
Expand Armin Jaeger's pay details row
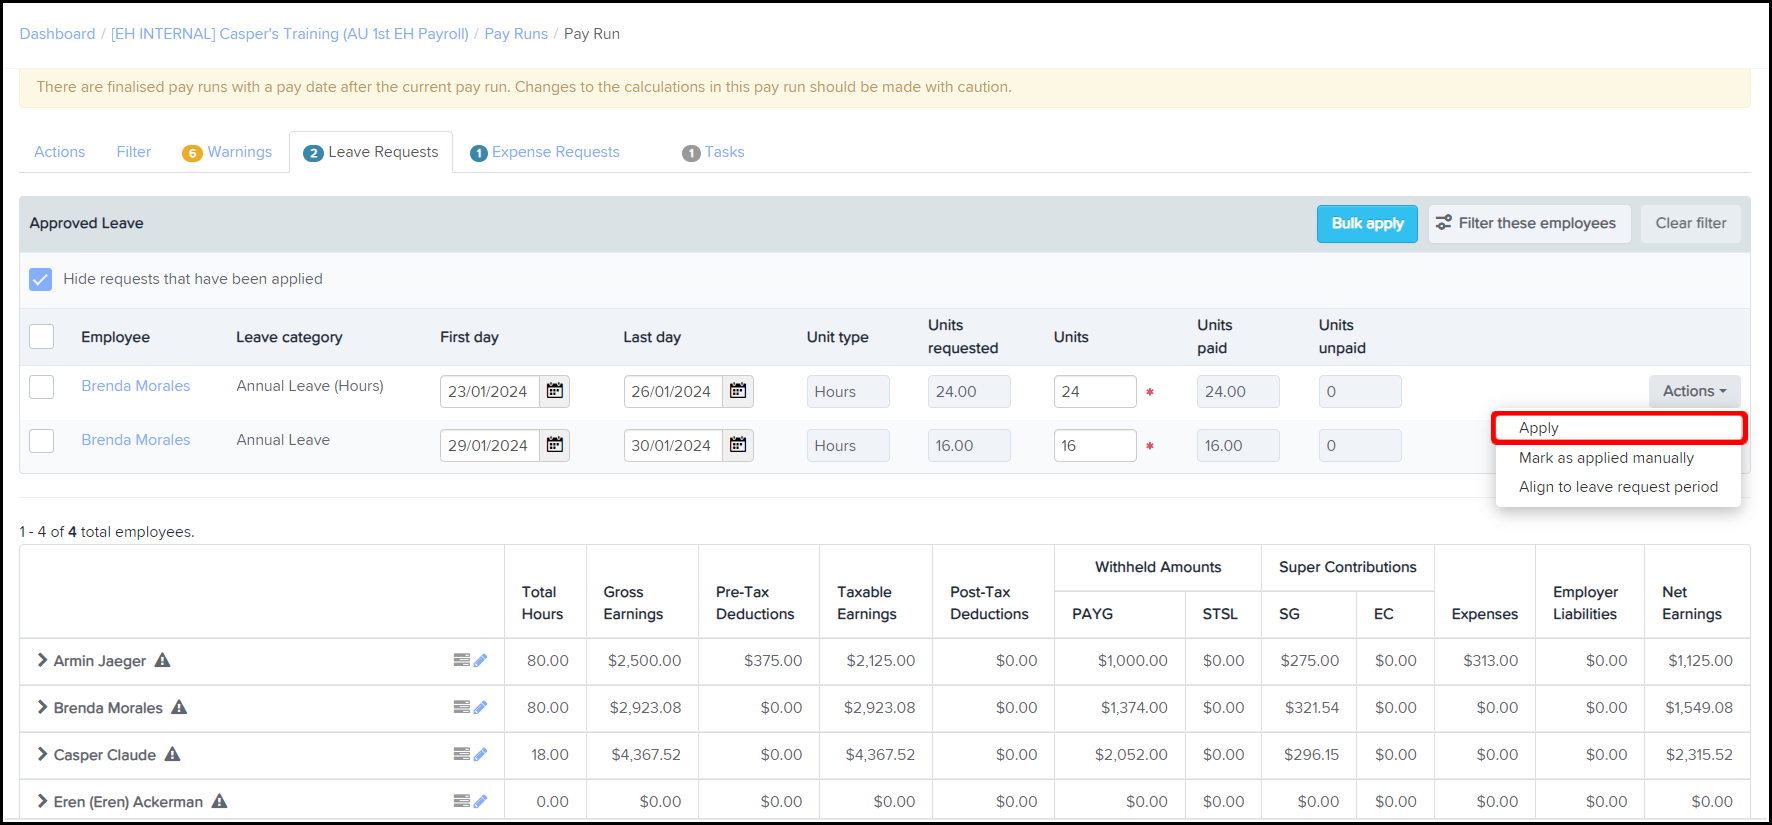[x=42, y=660]
